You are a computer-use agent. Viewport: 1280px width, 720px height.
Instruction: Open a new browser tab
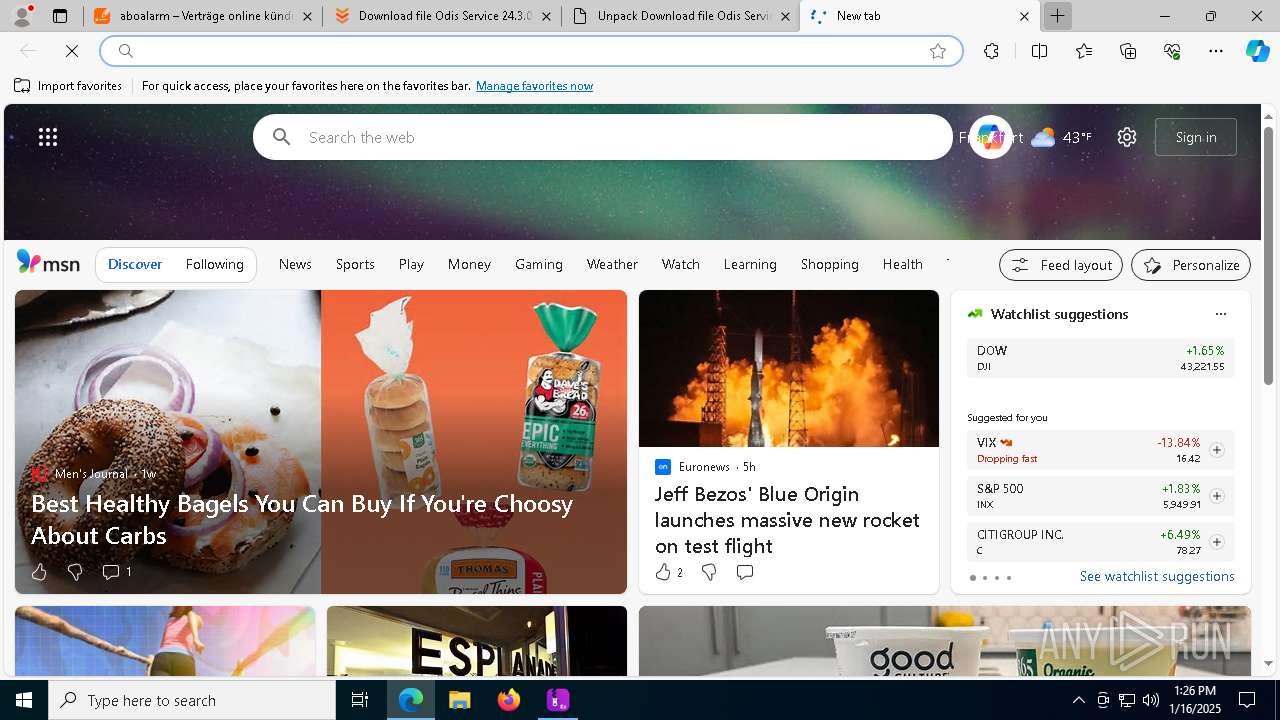pyautogui.click(x=1057, y=16)
